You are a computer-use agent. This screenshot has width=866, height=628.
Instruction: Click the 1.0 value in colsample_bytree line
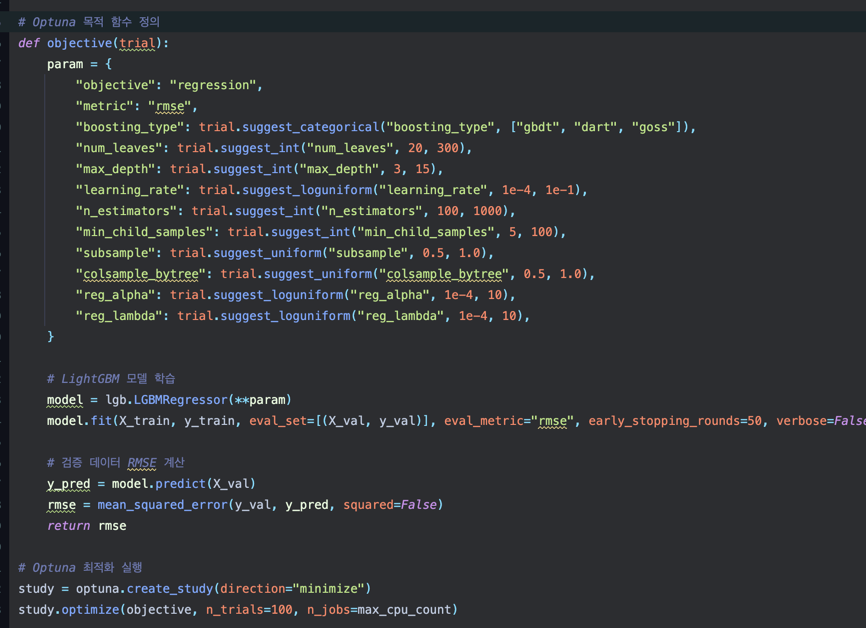point(571,274)
